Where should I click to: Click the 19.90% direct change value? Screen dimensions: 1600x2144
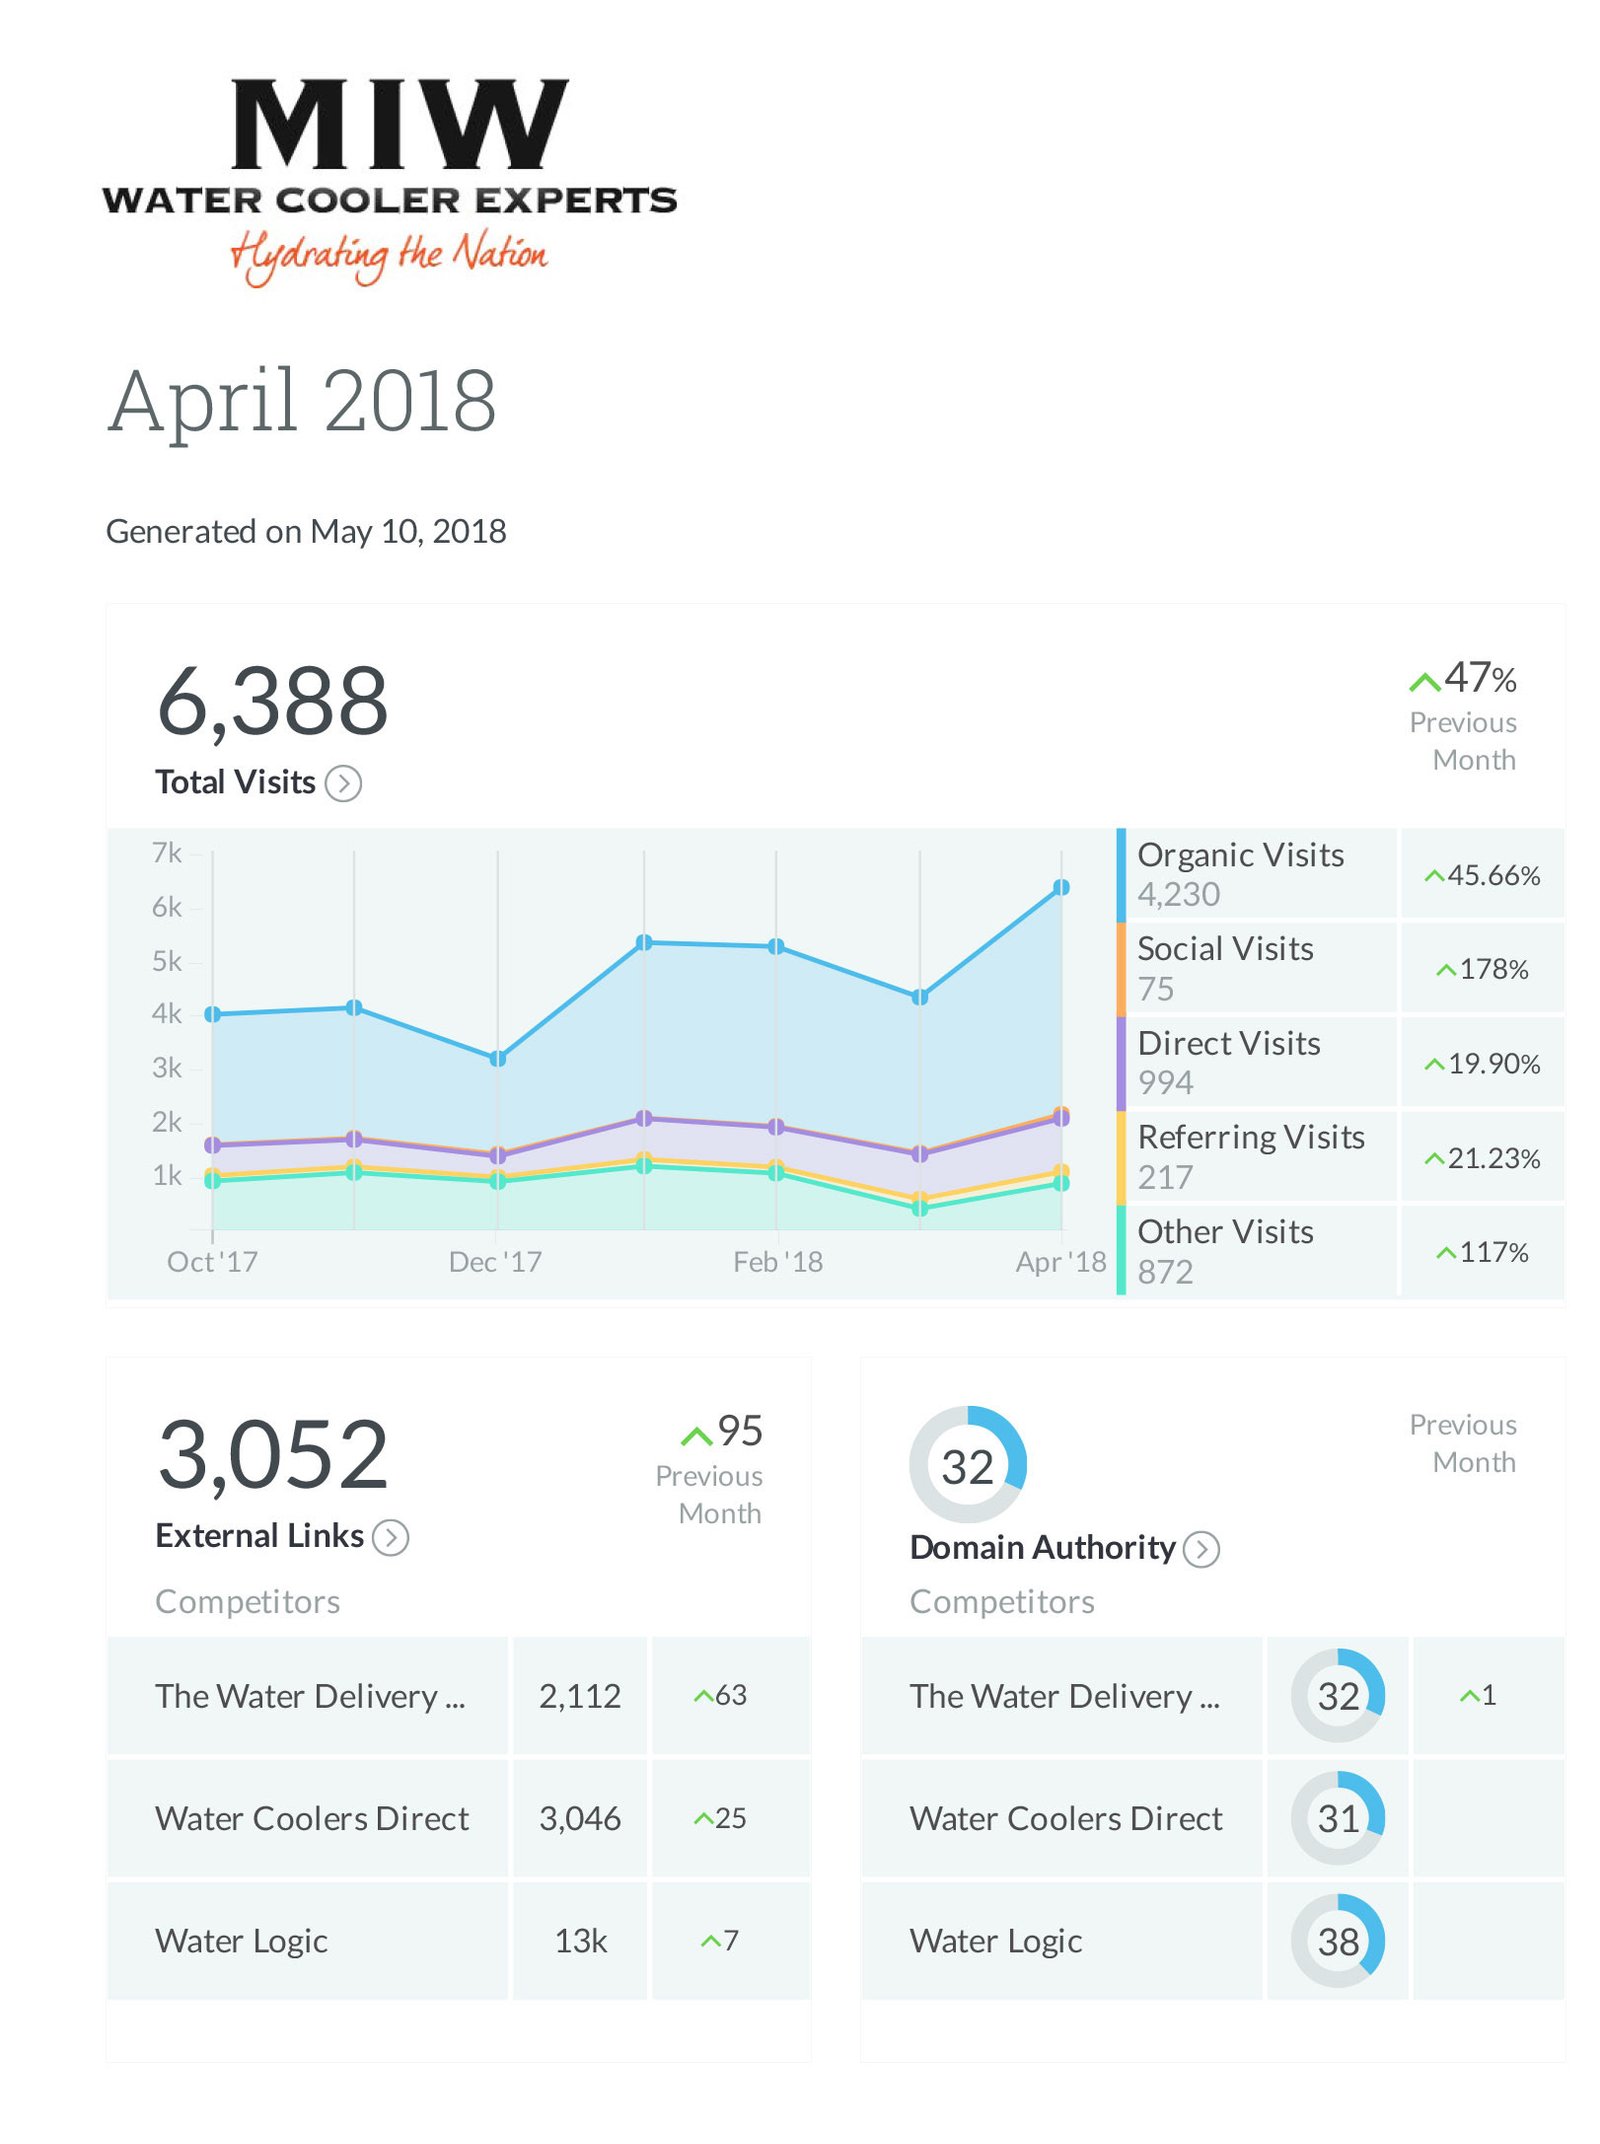(1482, 1063)
